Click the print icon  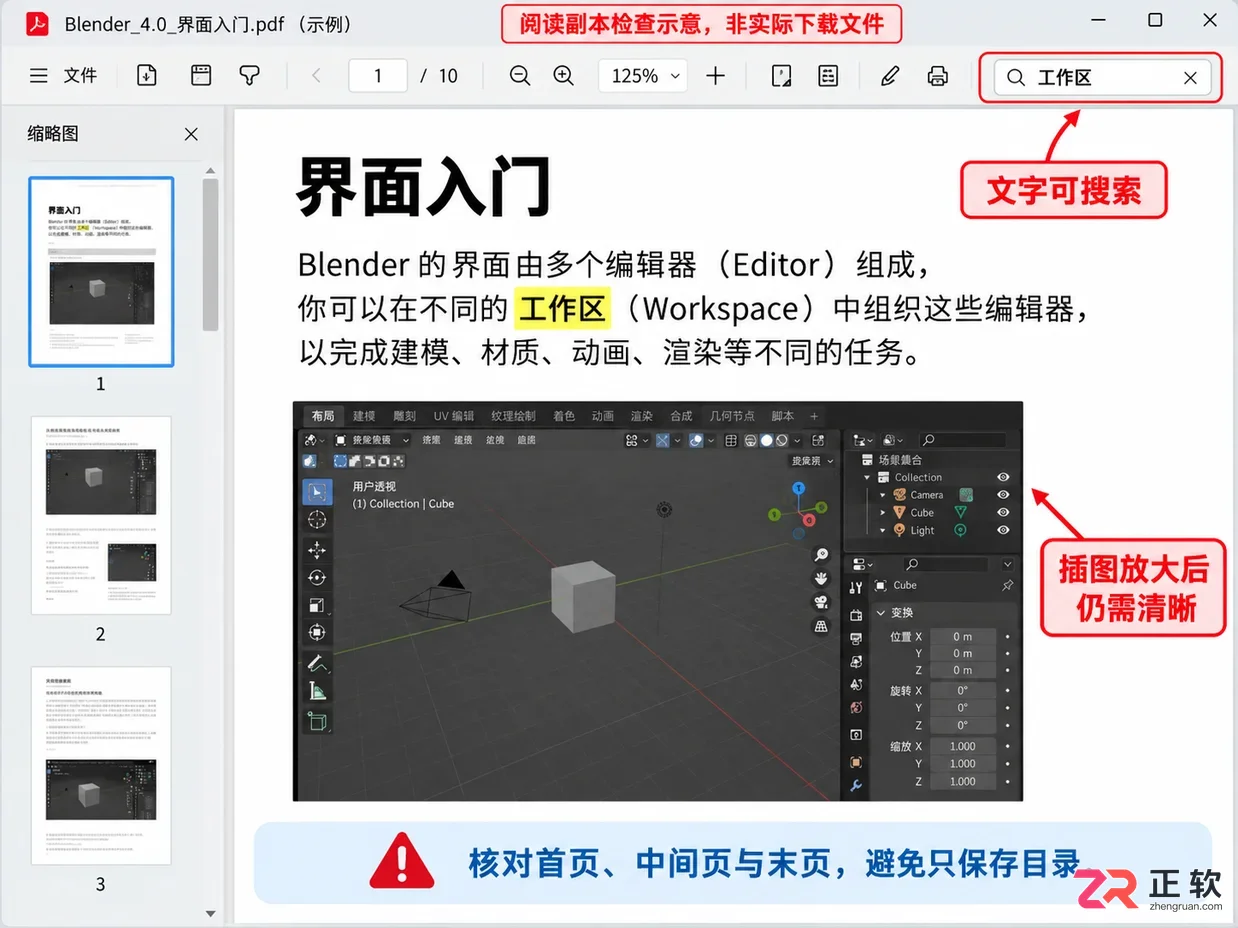tap(937, 76)
